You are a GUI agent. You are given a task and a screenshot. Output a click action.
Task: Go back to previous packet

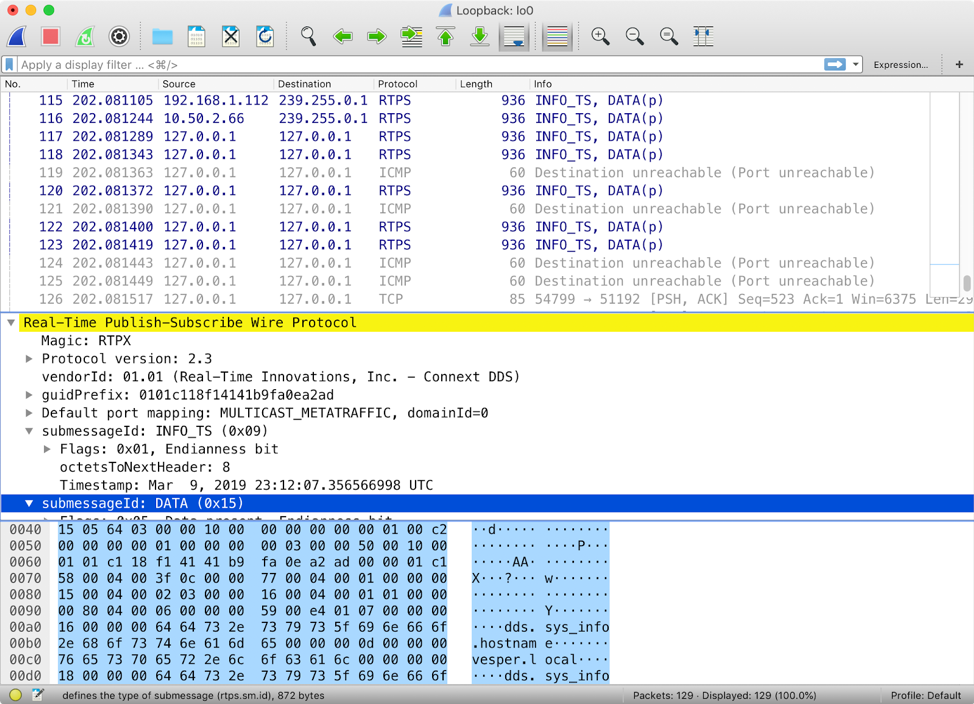342,37
